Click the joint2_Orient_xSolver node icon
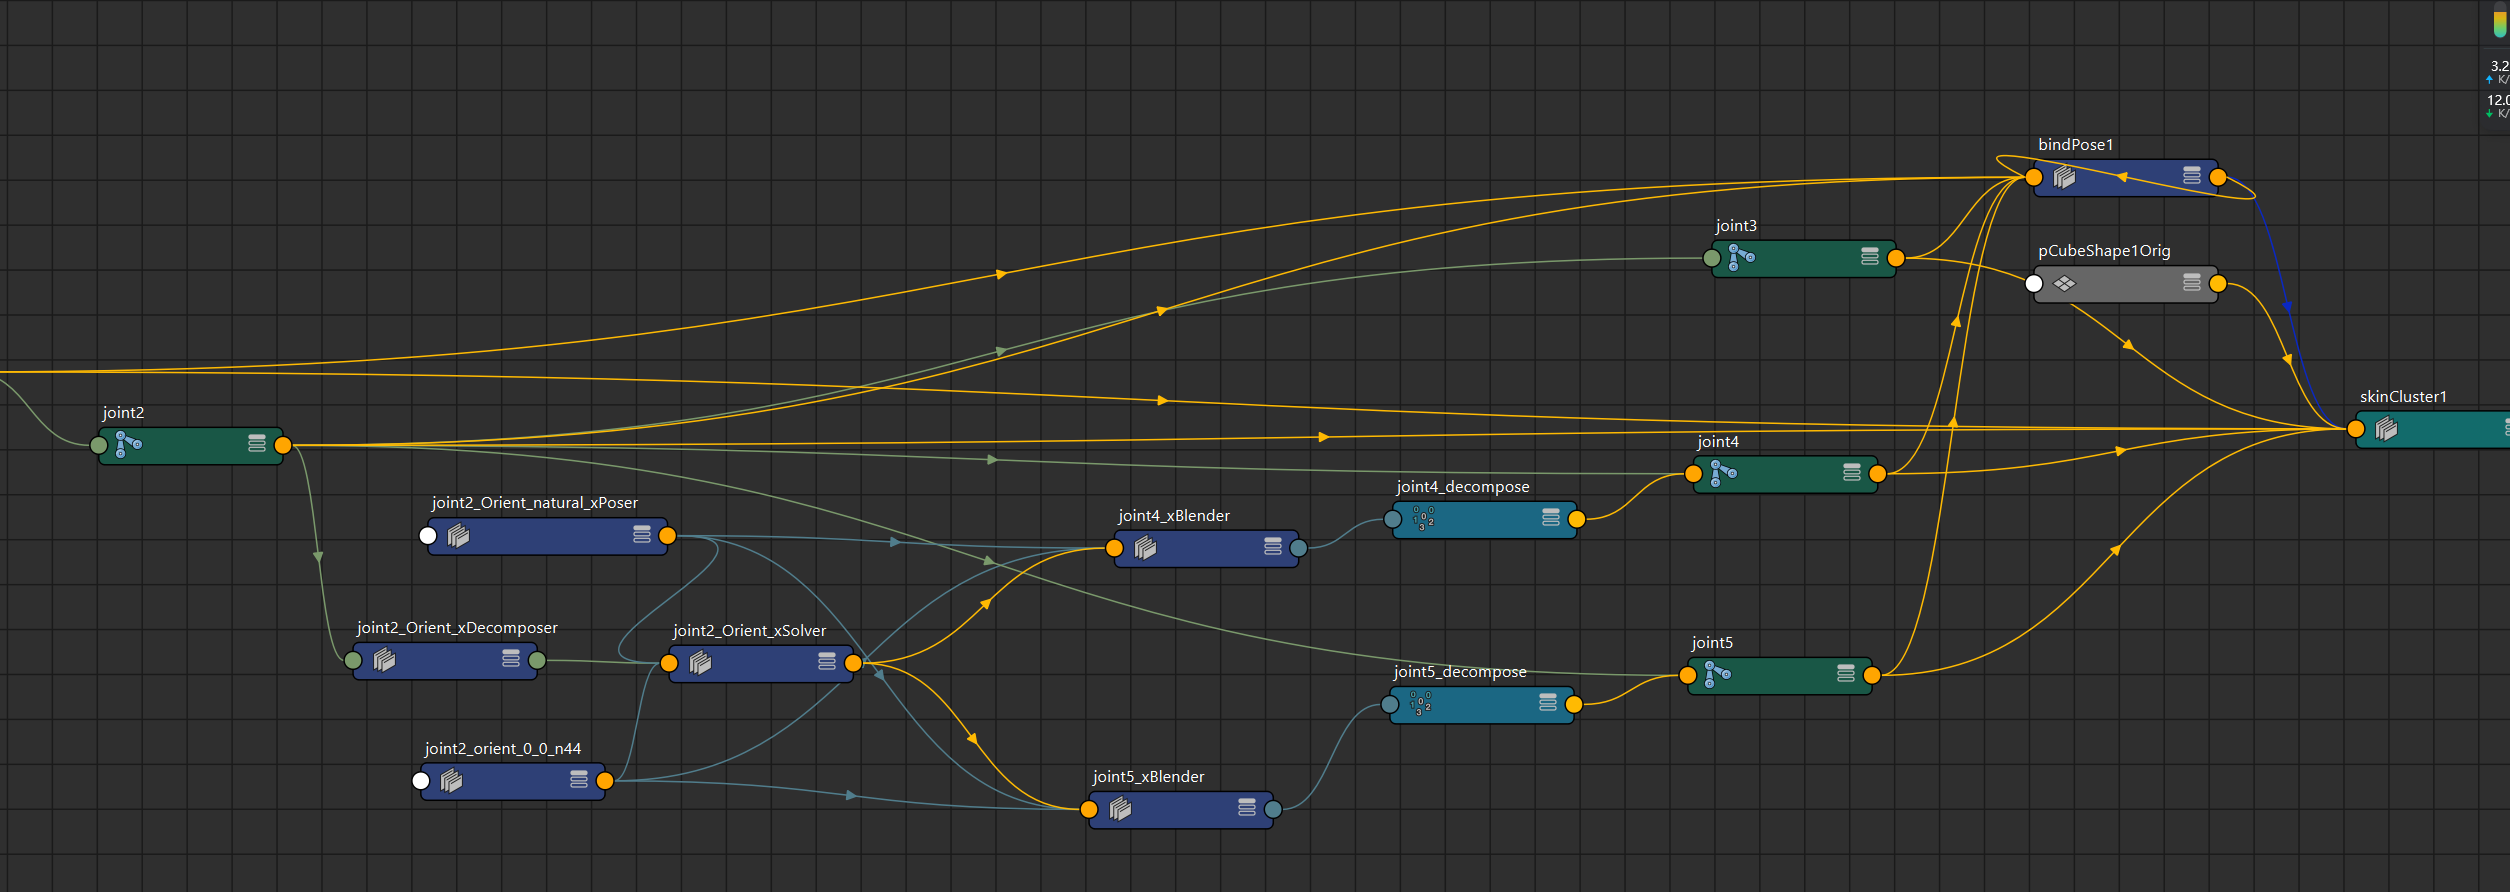This screenshot has height=892, width=2510. pos(700,662)
